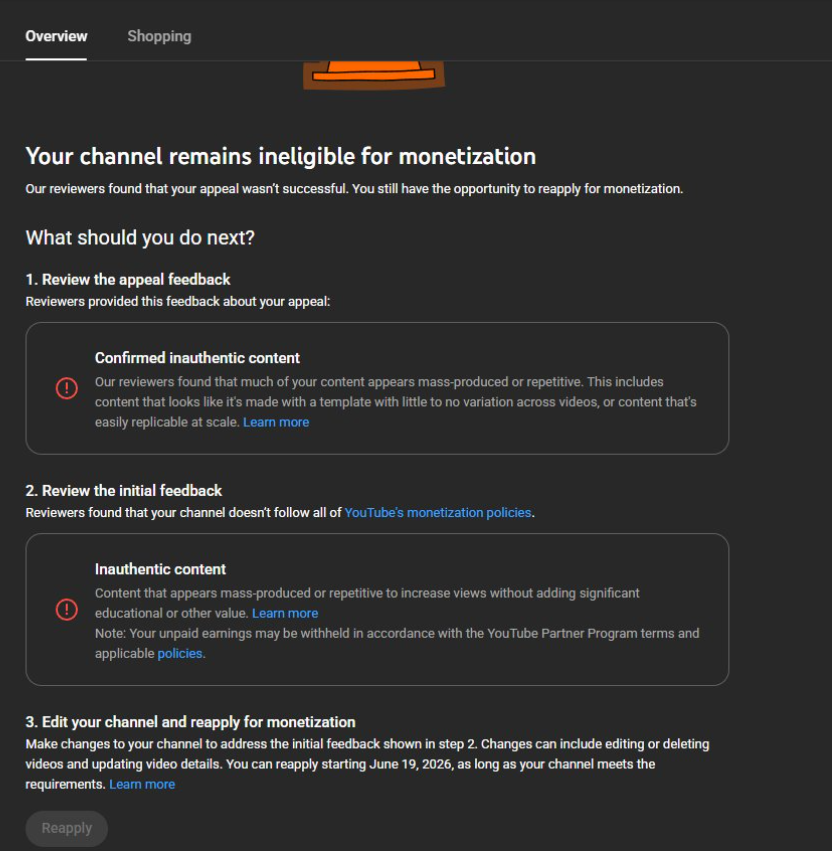Click the 'Confirmed inauthentic content' card title
Screen dimensions: 832x851
click(x=197, y=358)
